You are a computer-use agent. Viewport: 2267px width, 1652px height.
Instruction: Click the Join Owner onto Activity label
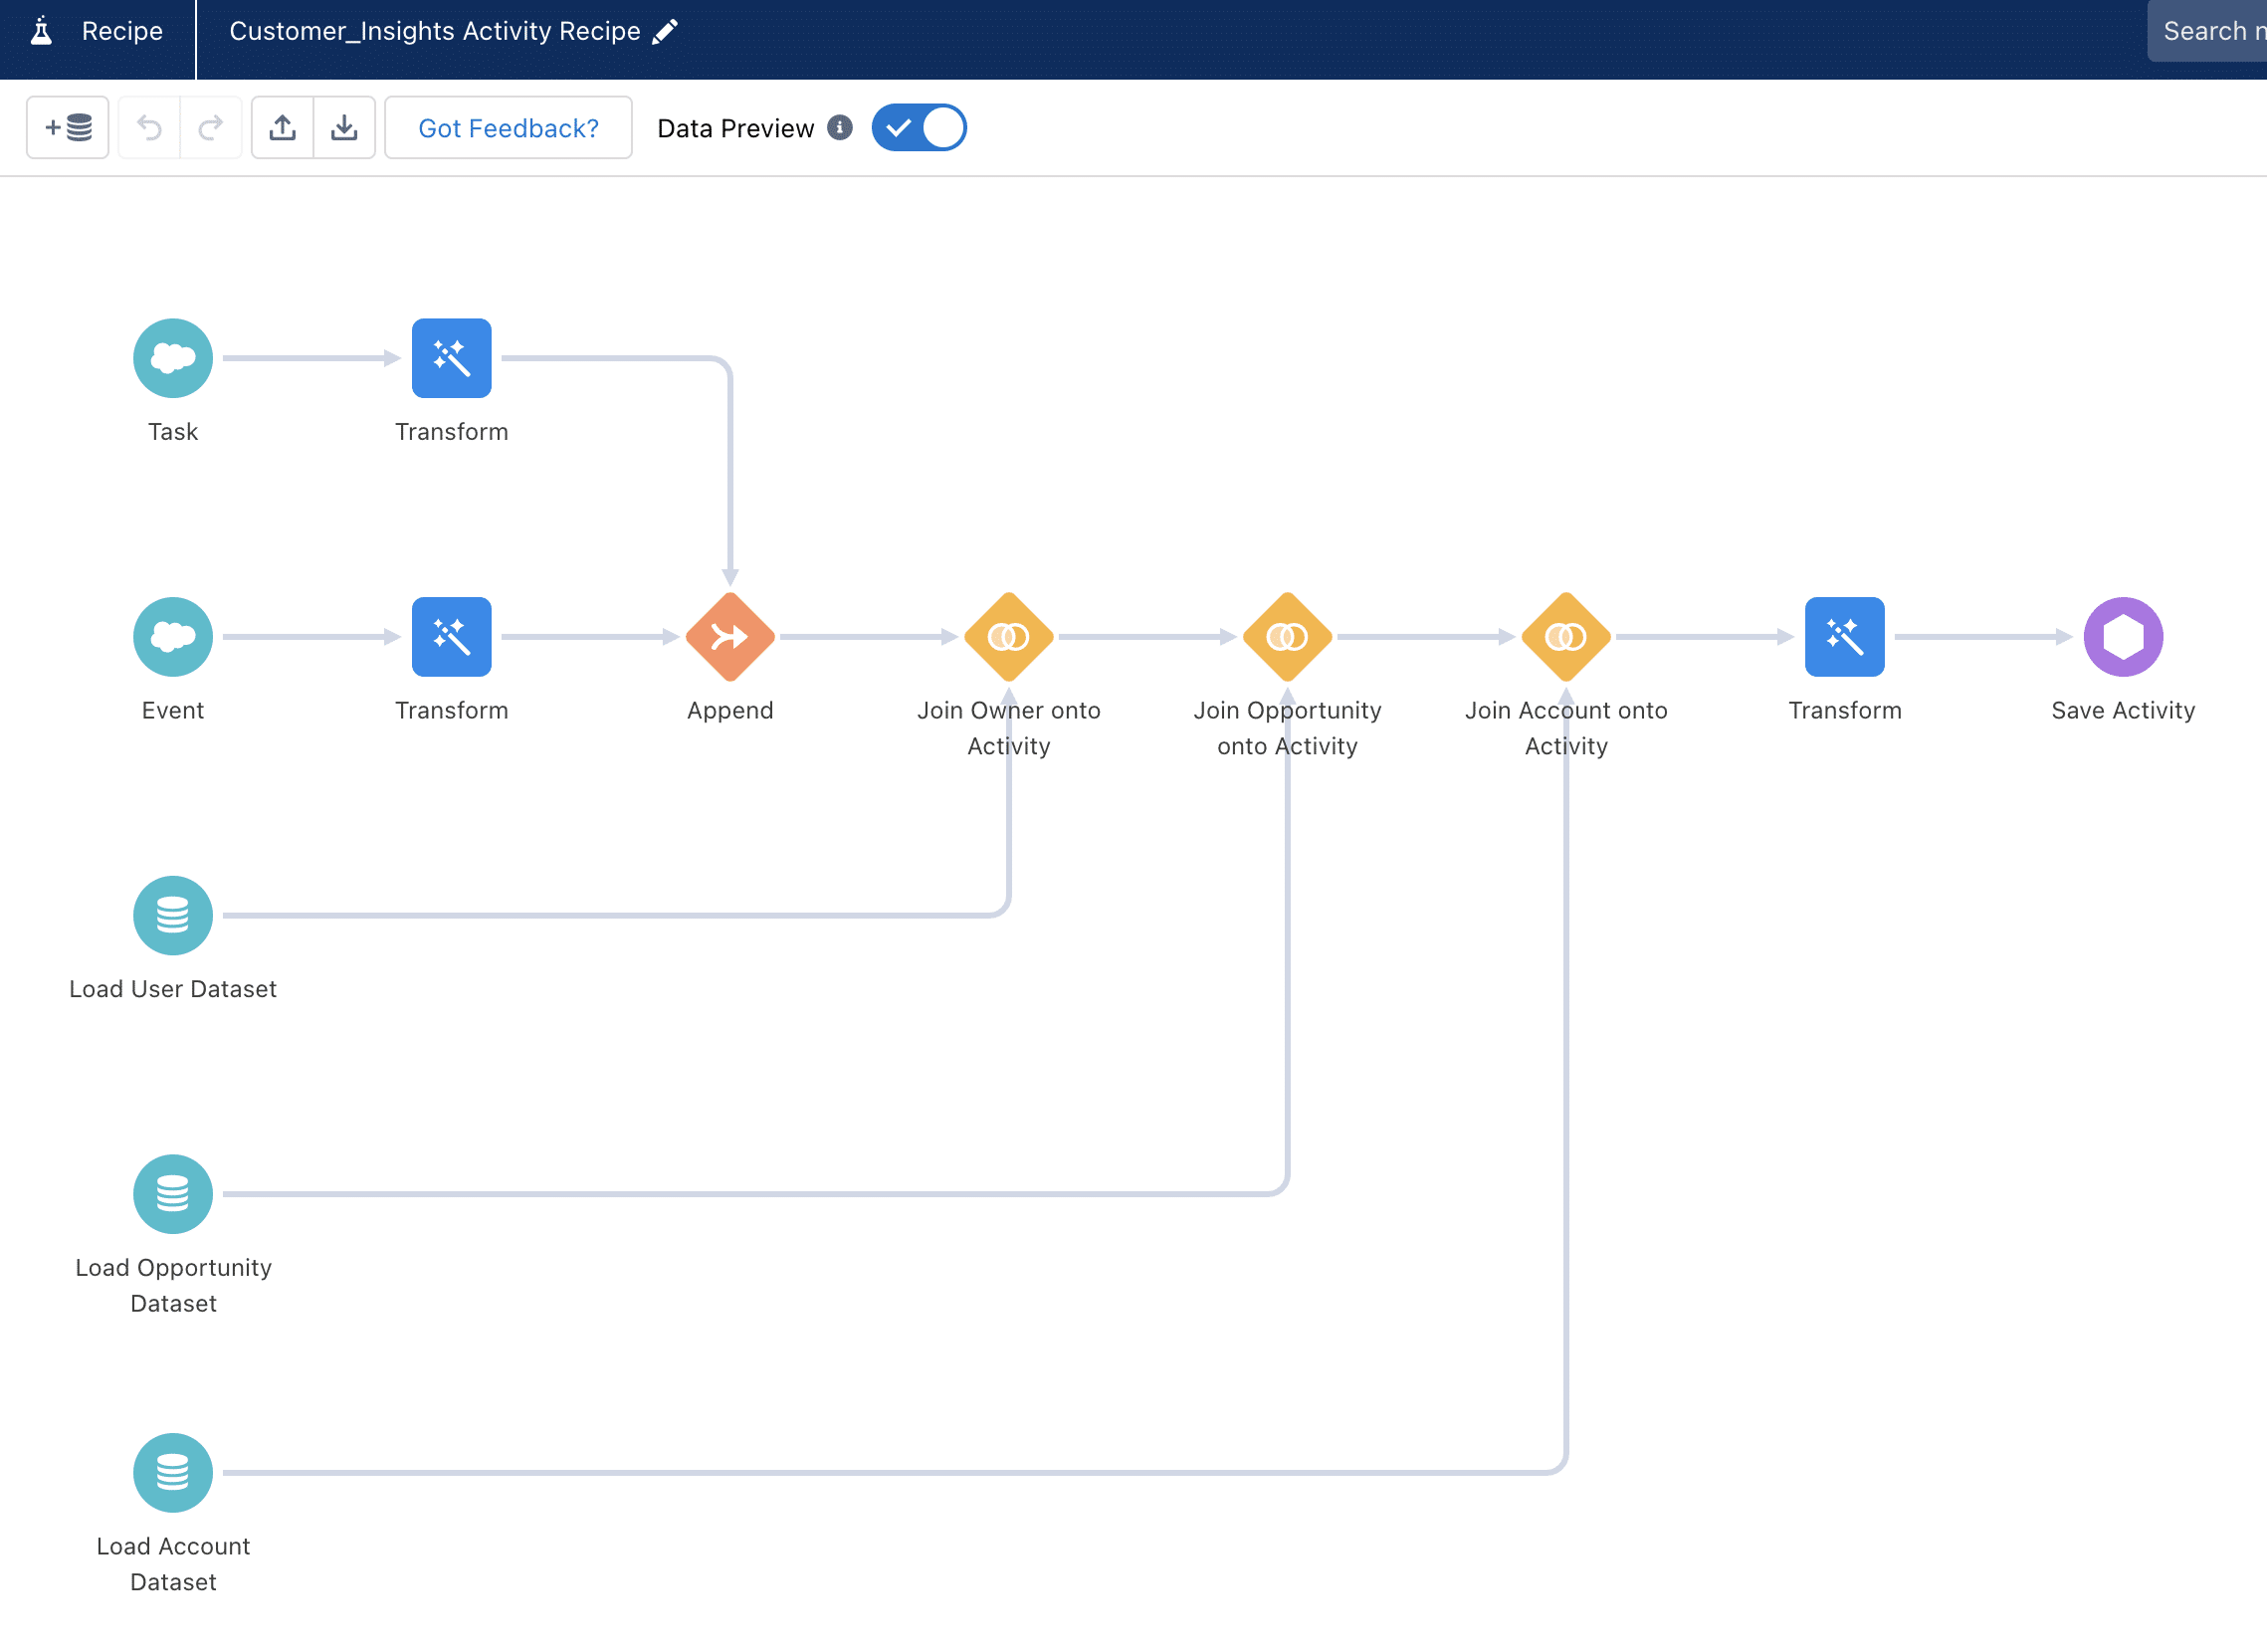(x=1009, y=728)
